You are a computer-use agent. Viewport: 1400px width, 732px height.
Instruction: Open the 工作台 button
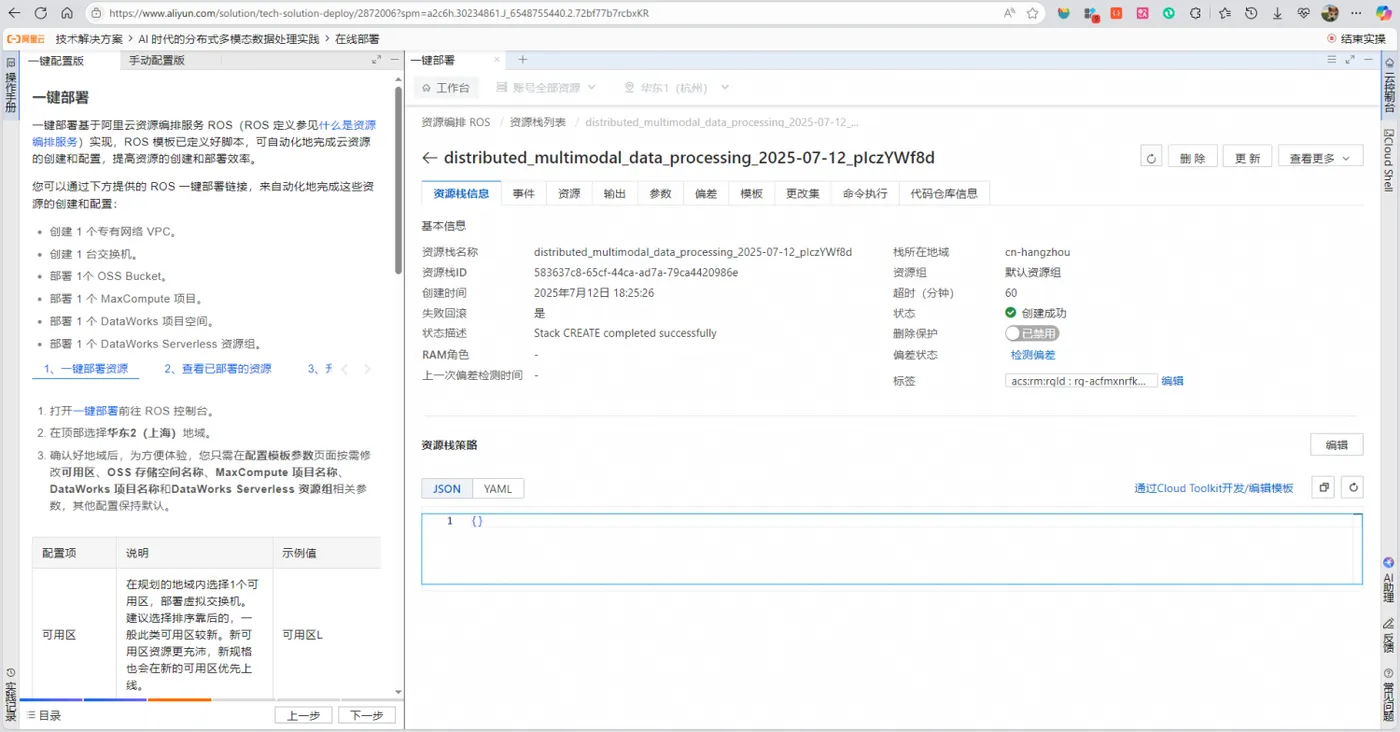click(x=446, y=88)
